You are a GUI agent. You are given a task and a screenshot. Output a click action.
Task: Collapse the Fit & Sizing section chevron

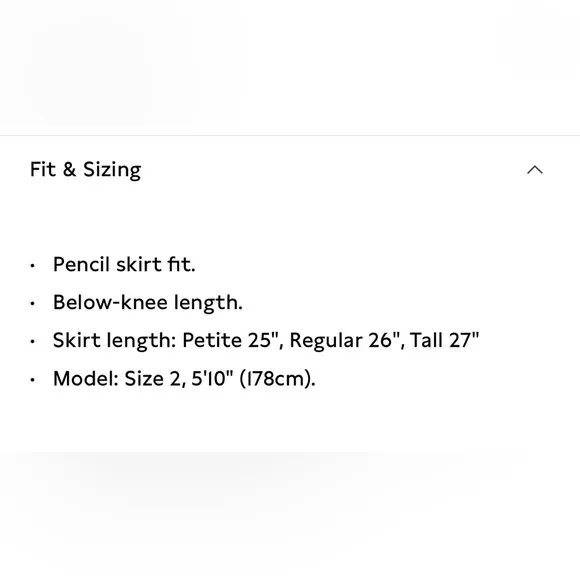pyautogui.click(x=535, y=170)
